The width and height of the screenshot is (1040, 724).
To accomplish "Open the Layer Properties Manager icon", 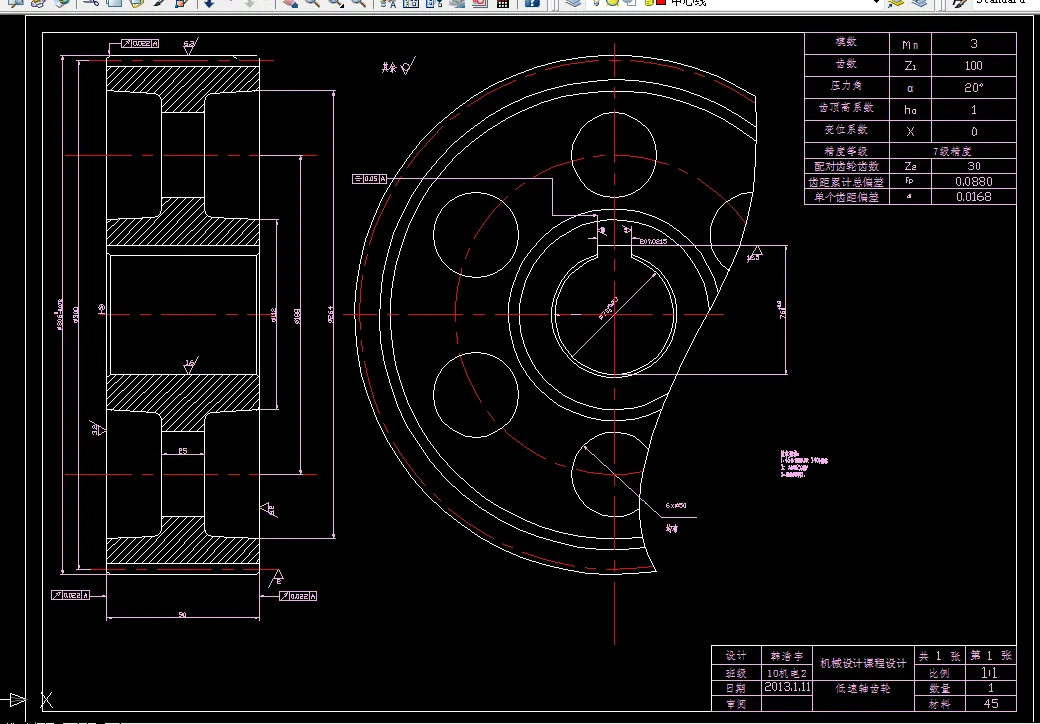I will click(573, 3).
